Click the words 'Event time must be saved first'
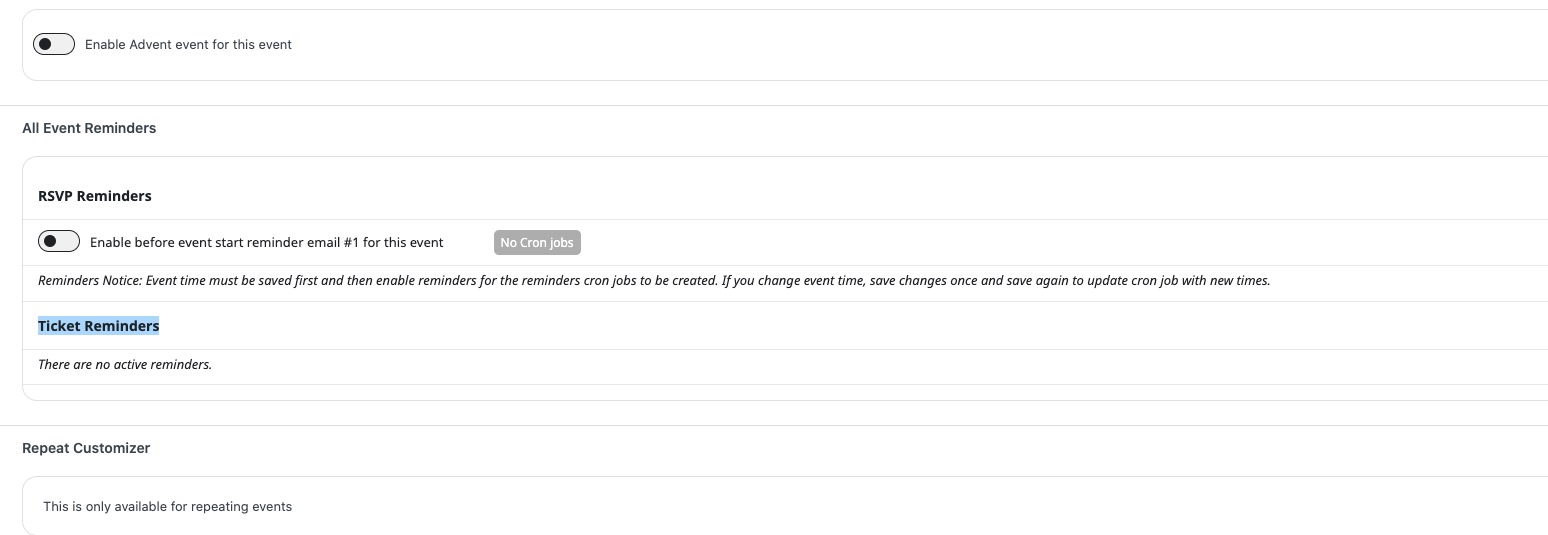This screenshot has height=535, width=1548. (233, 280)
